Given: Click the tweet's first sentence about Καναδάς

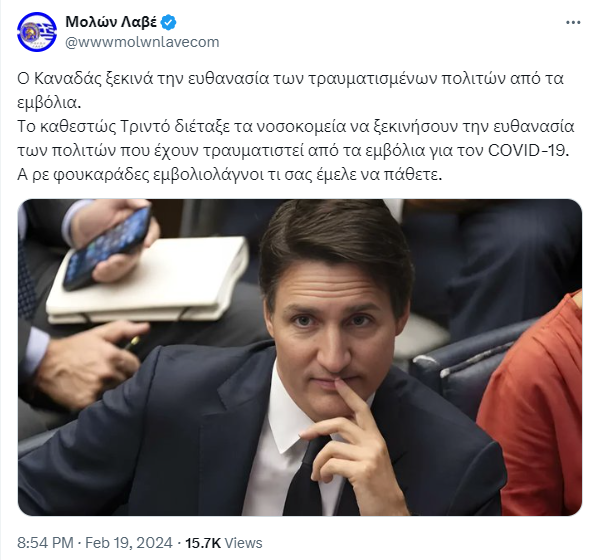Looking at the screenshot, I should [x=290, y=90].
